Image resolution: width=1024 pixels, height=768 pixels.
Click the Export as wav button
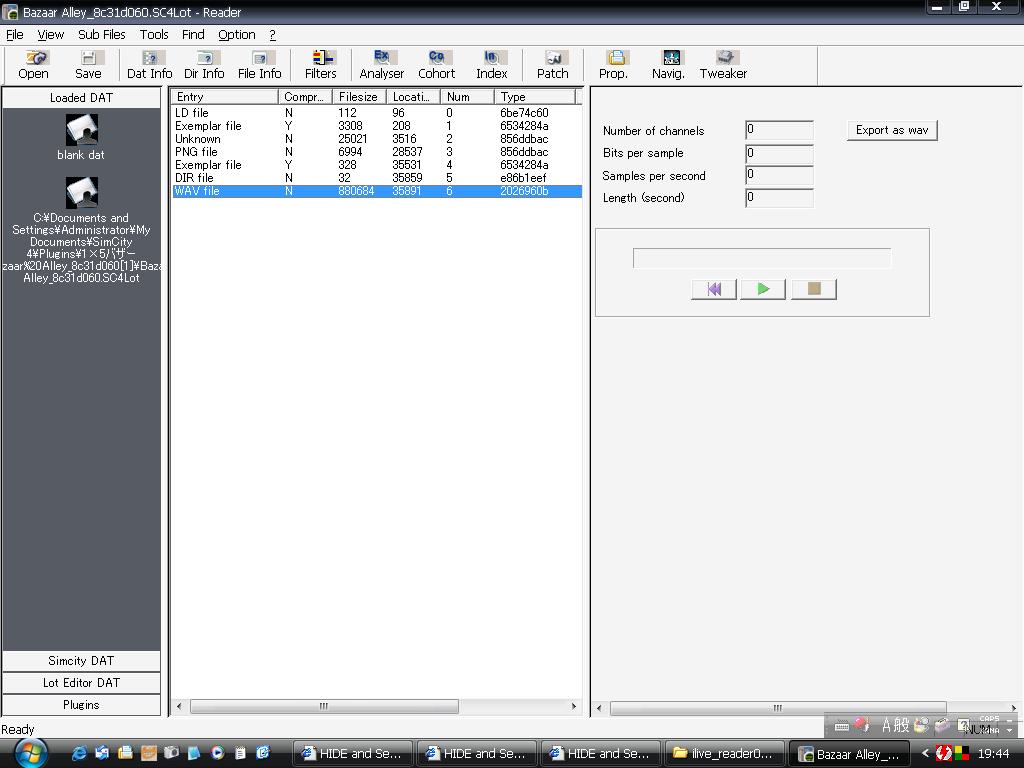click(891, 130)
